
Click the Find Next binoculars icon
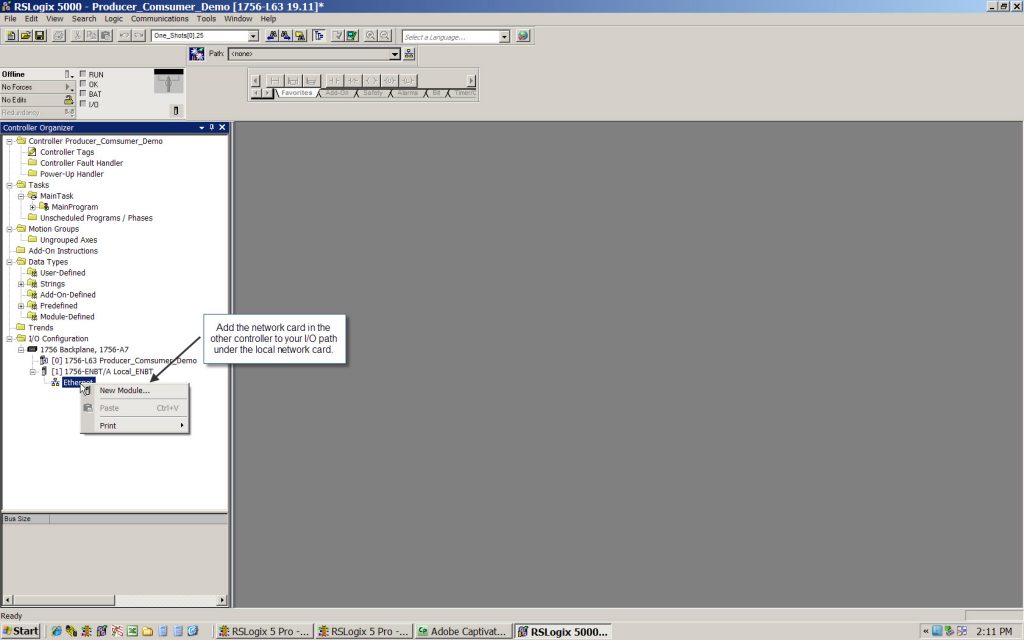(285, 36)
